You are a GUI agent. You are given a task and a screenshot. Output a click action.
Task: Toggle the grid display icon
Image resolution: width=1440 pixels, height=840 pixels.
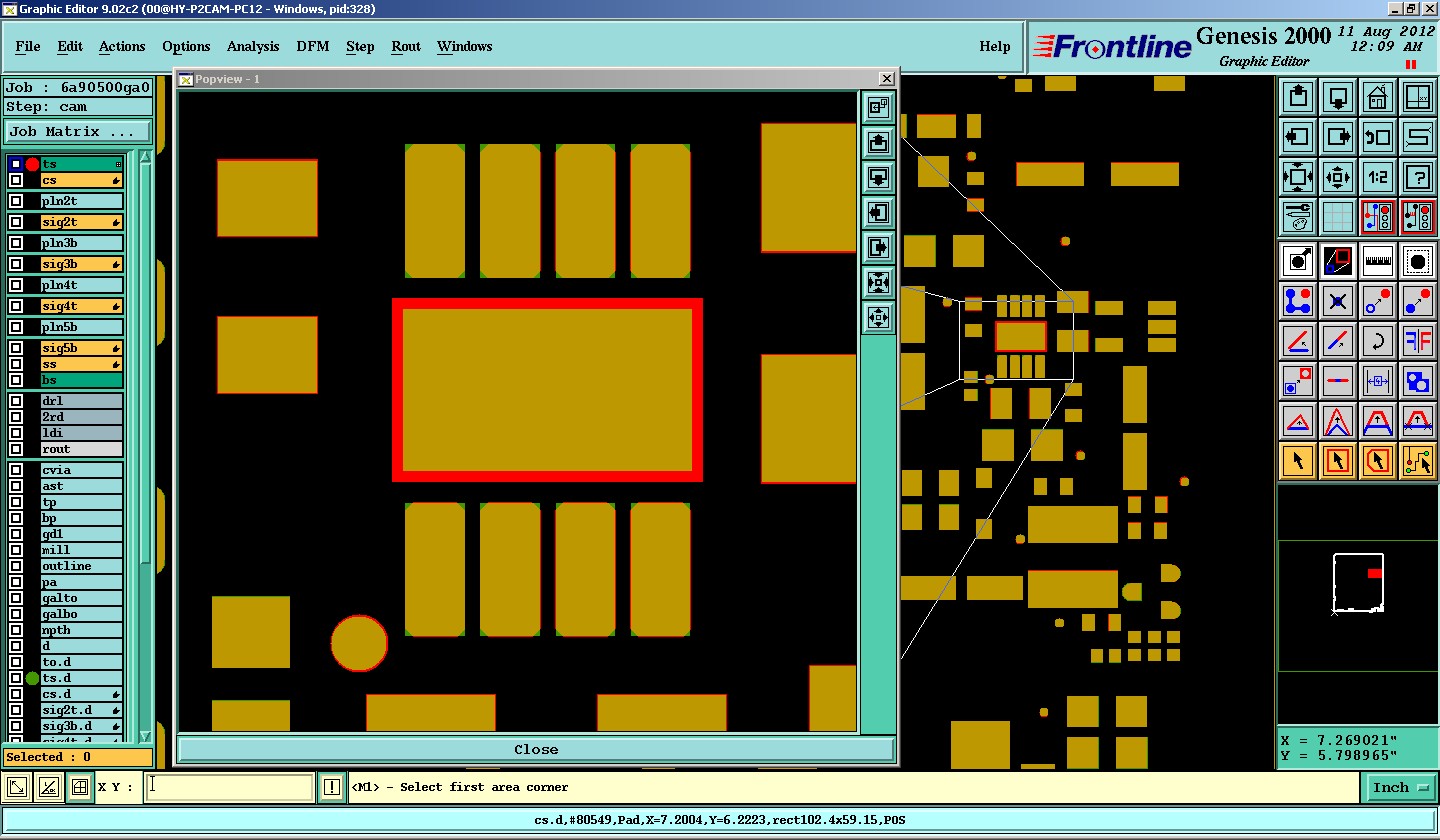pos(1338,217)
